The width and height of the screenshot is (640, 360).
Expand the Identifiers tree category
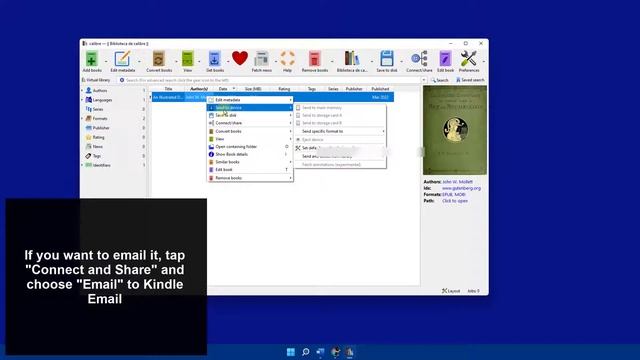pyautogui.click(x=82, y=165)
